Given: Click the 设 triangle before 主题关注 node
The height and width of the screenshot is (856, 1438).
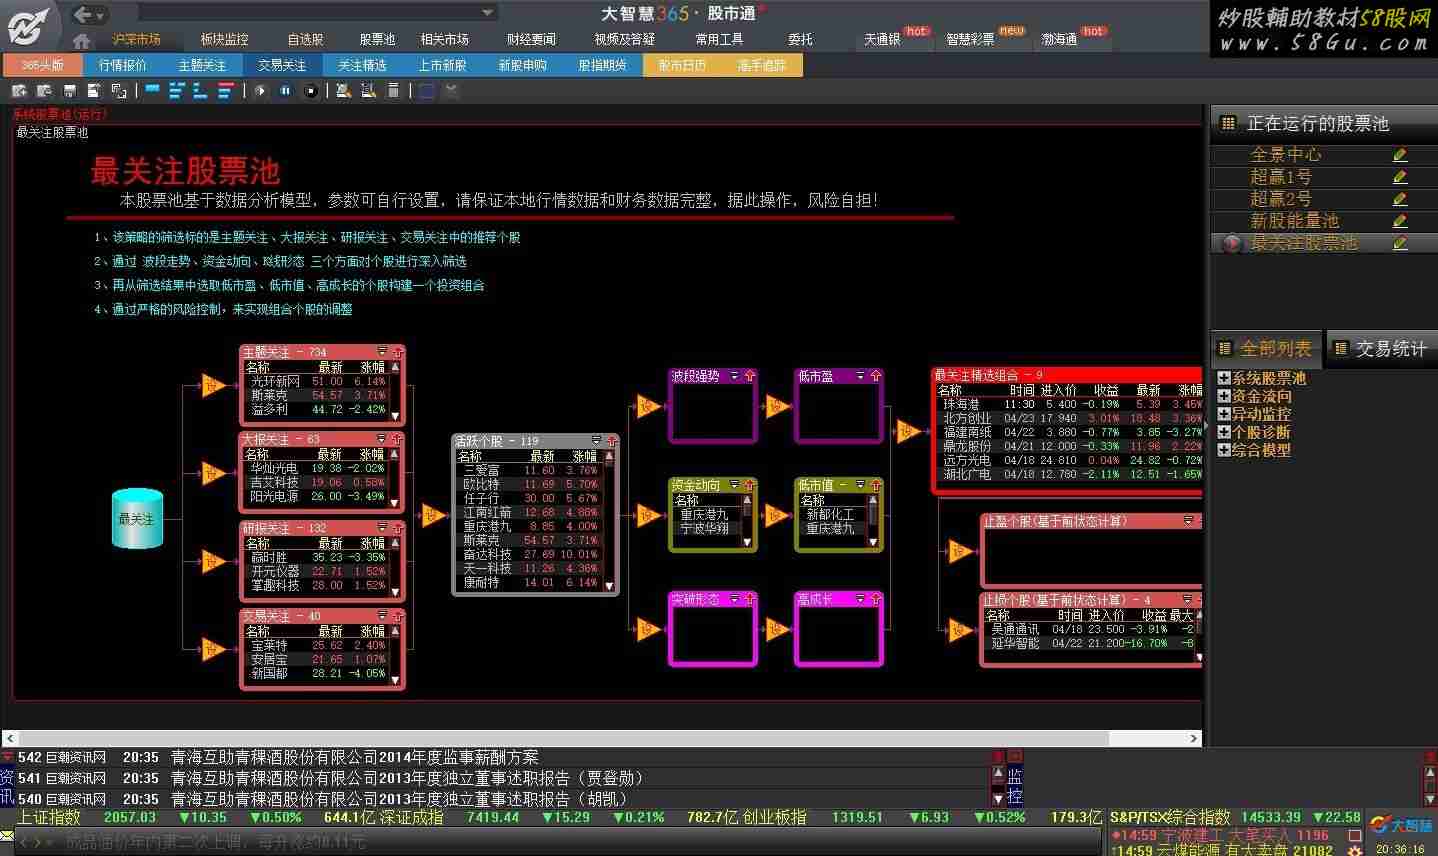Looking at the screenshot, I should coord(213,385).
